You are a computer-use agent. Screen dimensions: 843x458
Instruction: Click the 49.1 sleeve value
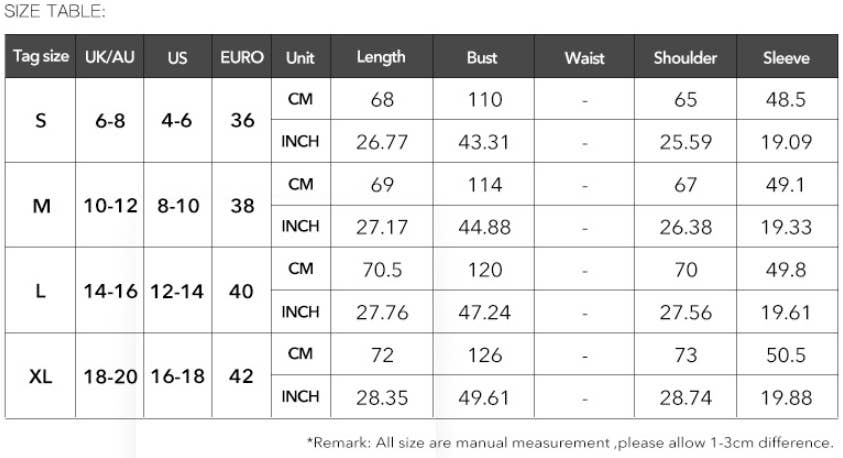pos(786,184)
